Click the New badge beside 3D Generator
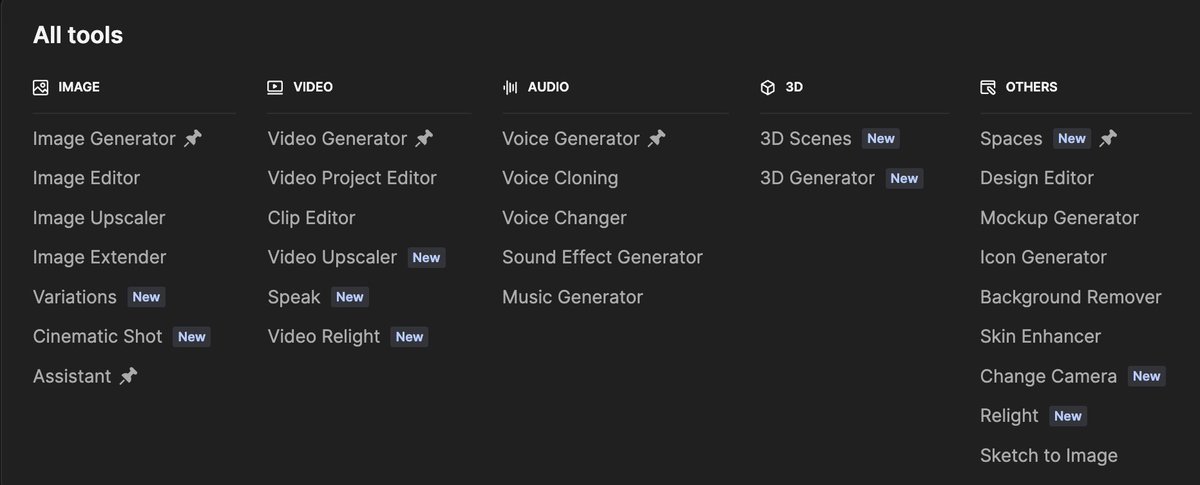 click(x=904, y=179)
